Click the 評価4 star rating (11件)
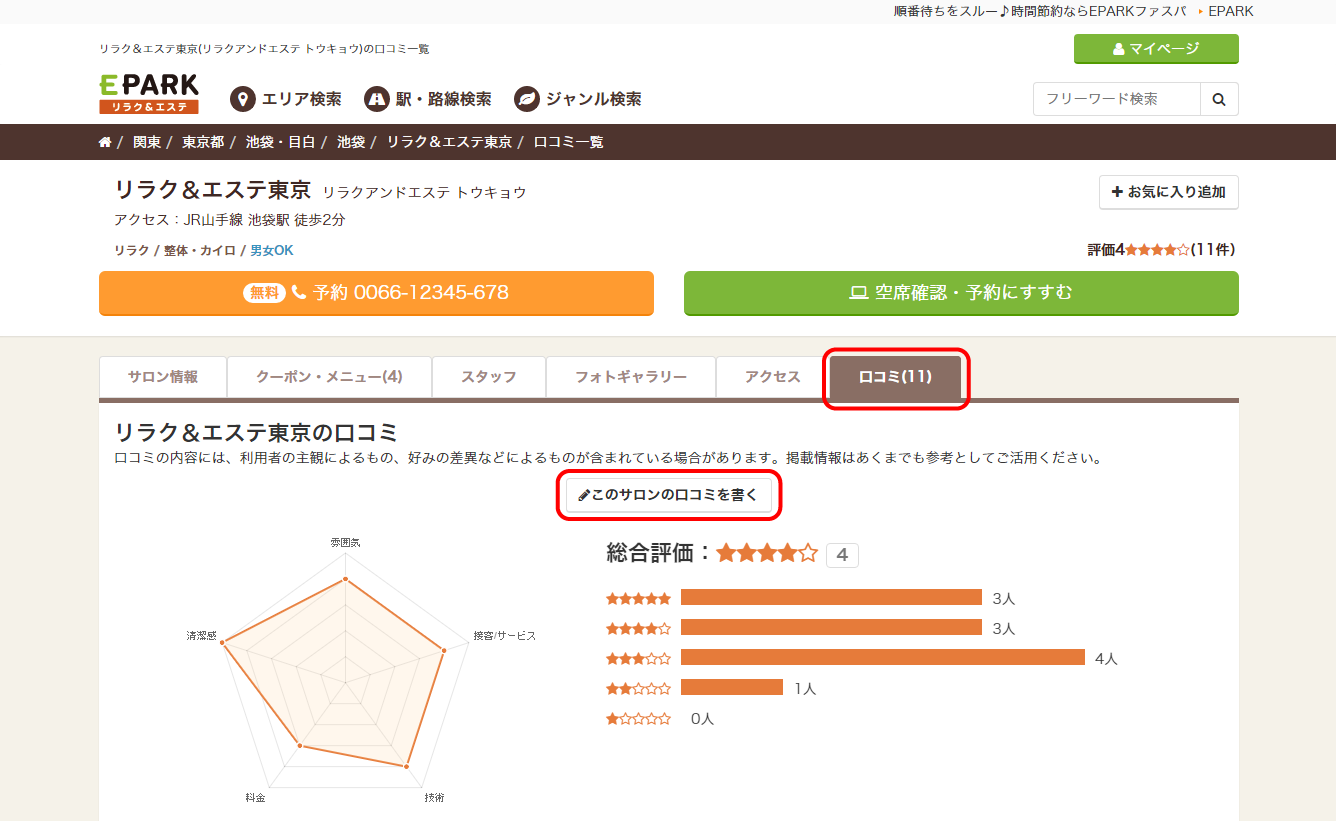Image resolution: width=1336 pixels, height=821 pixels. click(x=1163, y=250)
